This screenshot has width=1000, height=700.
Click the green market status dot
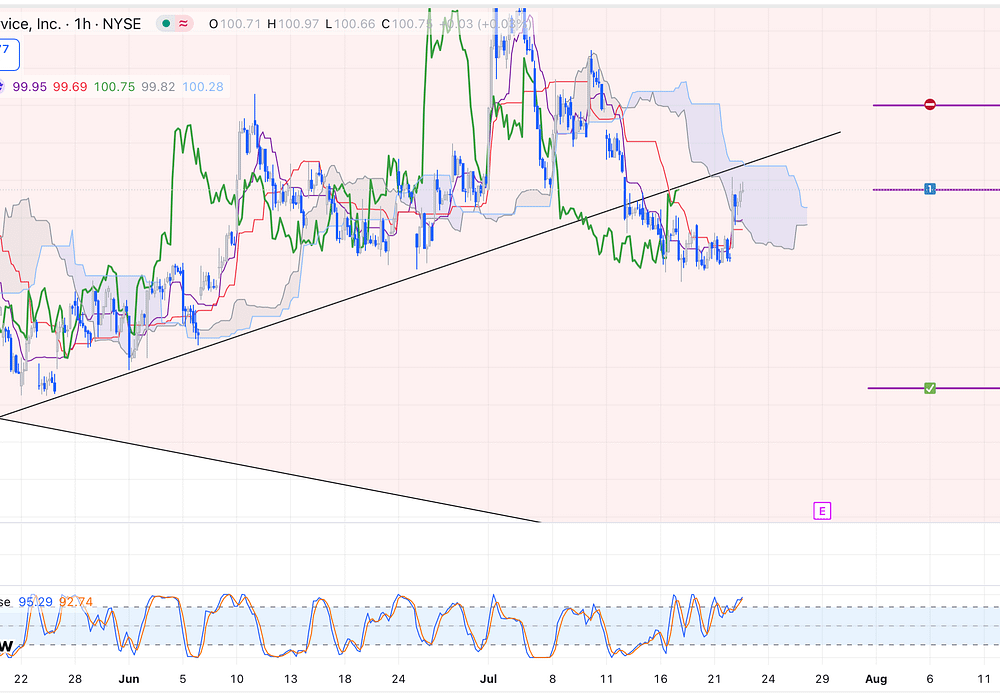click(164, 23)
